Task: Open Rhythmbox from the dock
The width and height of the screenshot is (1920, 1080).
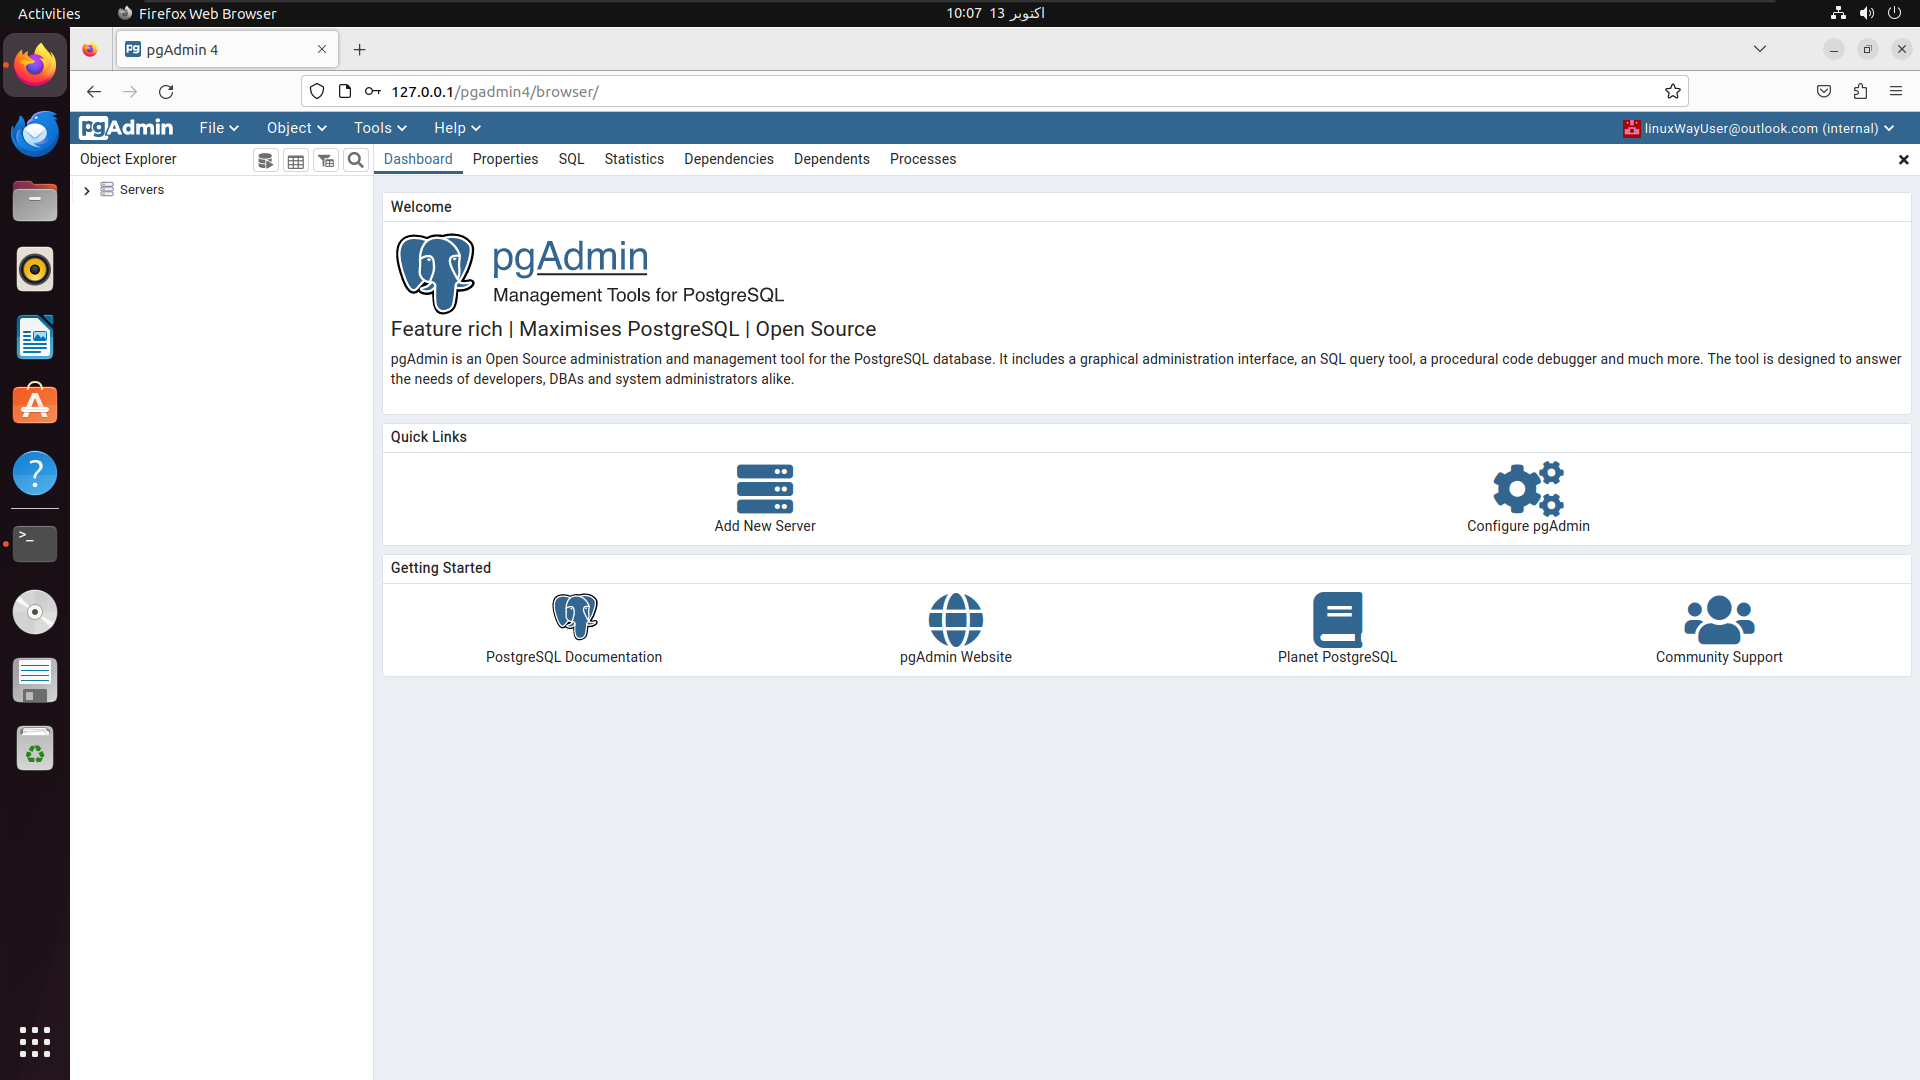Action: (35, 269)
